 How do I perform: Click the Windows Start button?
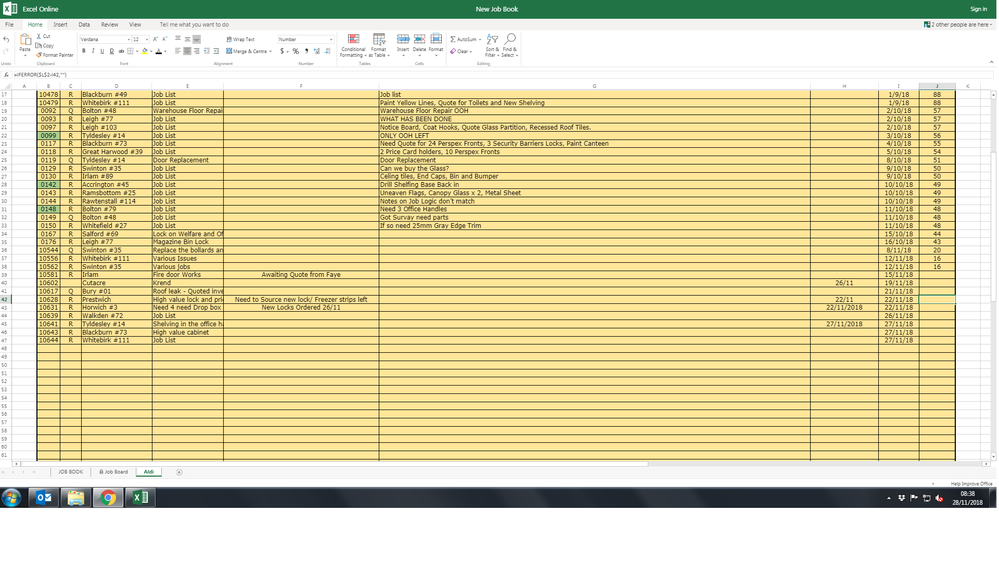11,498
